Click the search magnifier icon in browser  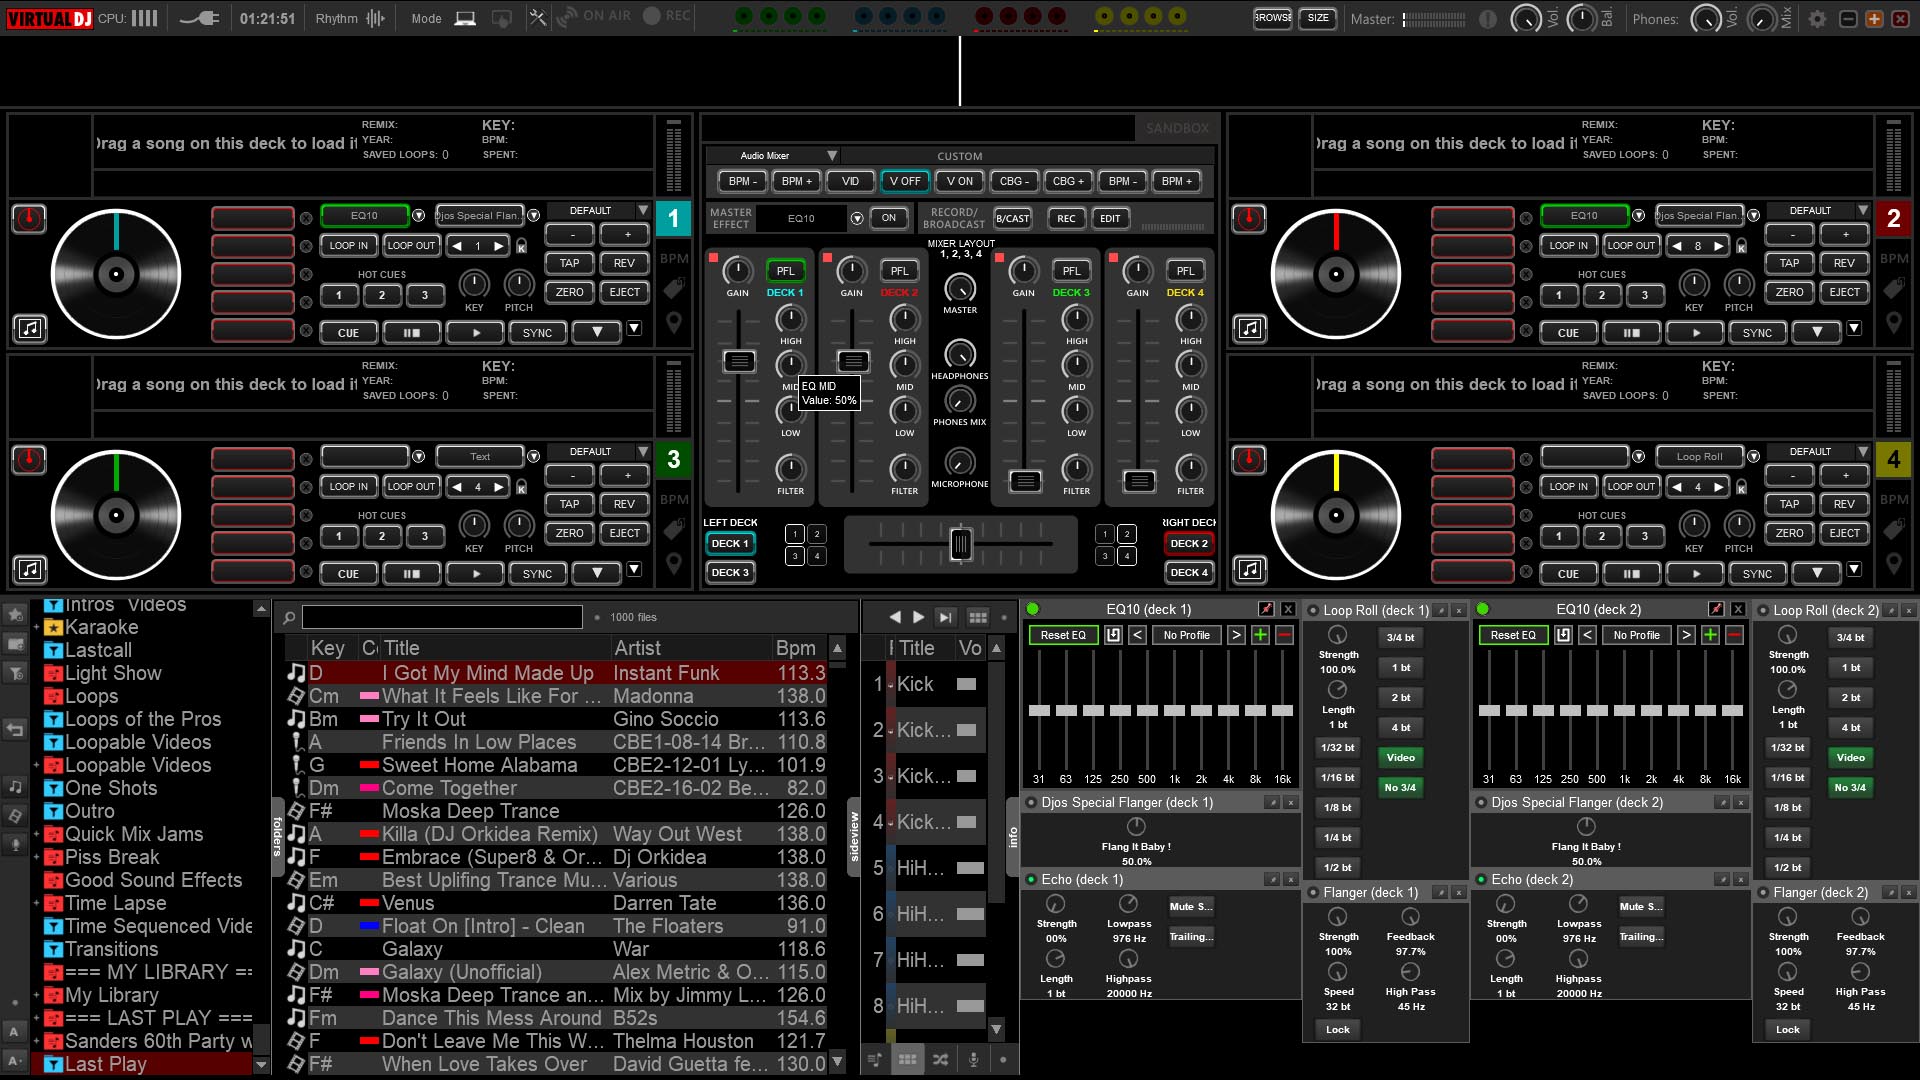pyautogui.click(x=289, y=617)
